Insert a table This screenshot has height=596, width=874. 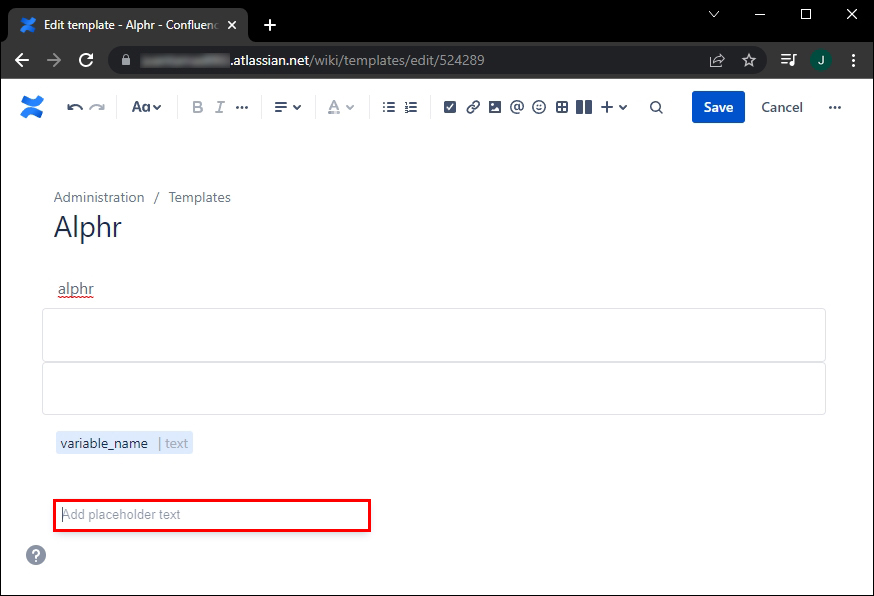(x=562, y=107)
